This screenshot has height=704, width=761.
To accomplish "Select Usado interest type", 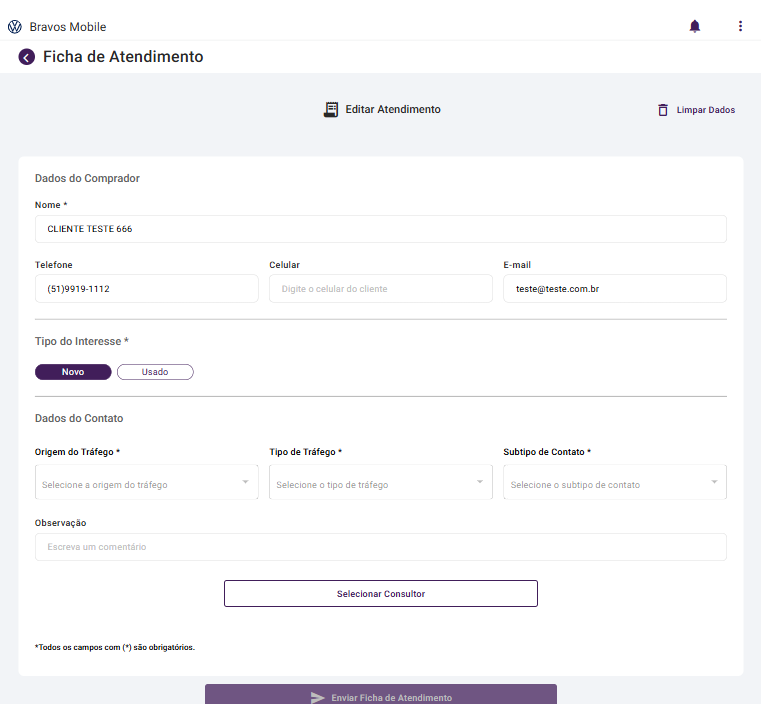I will [155, 372].
